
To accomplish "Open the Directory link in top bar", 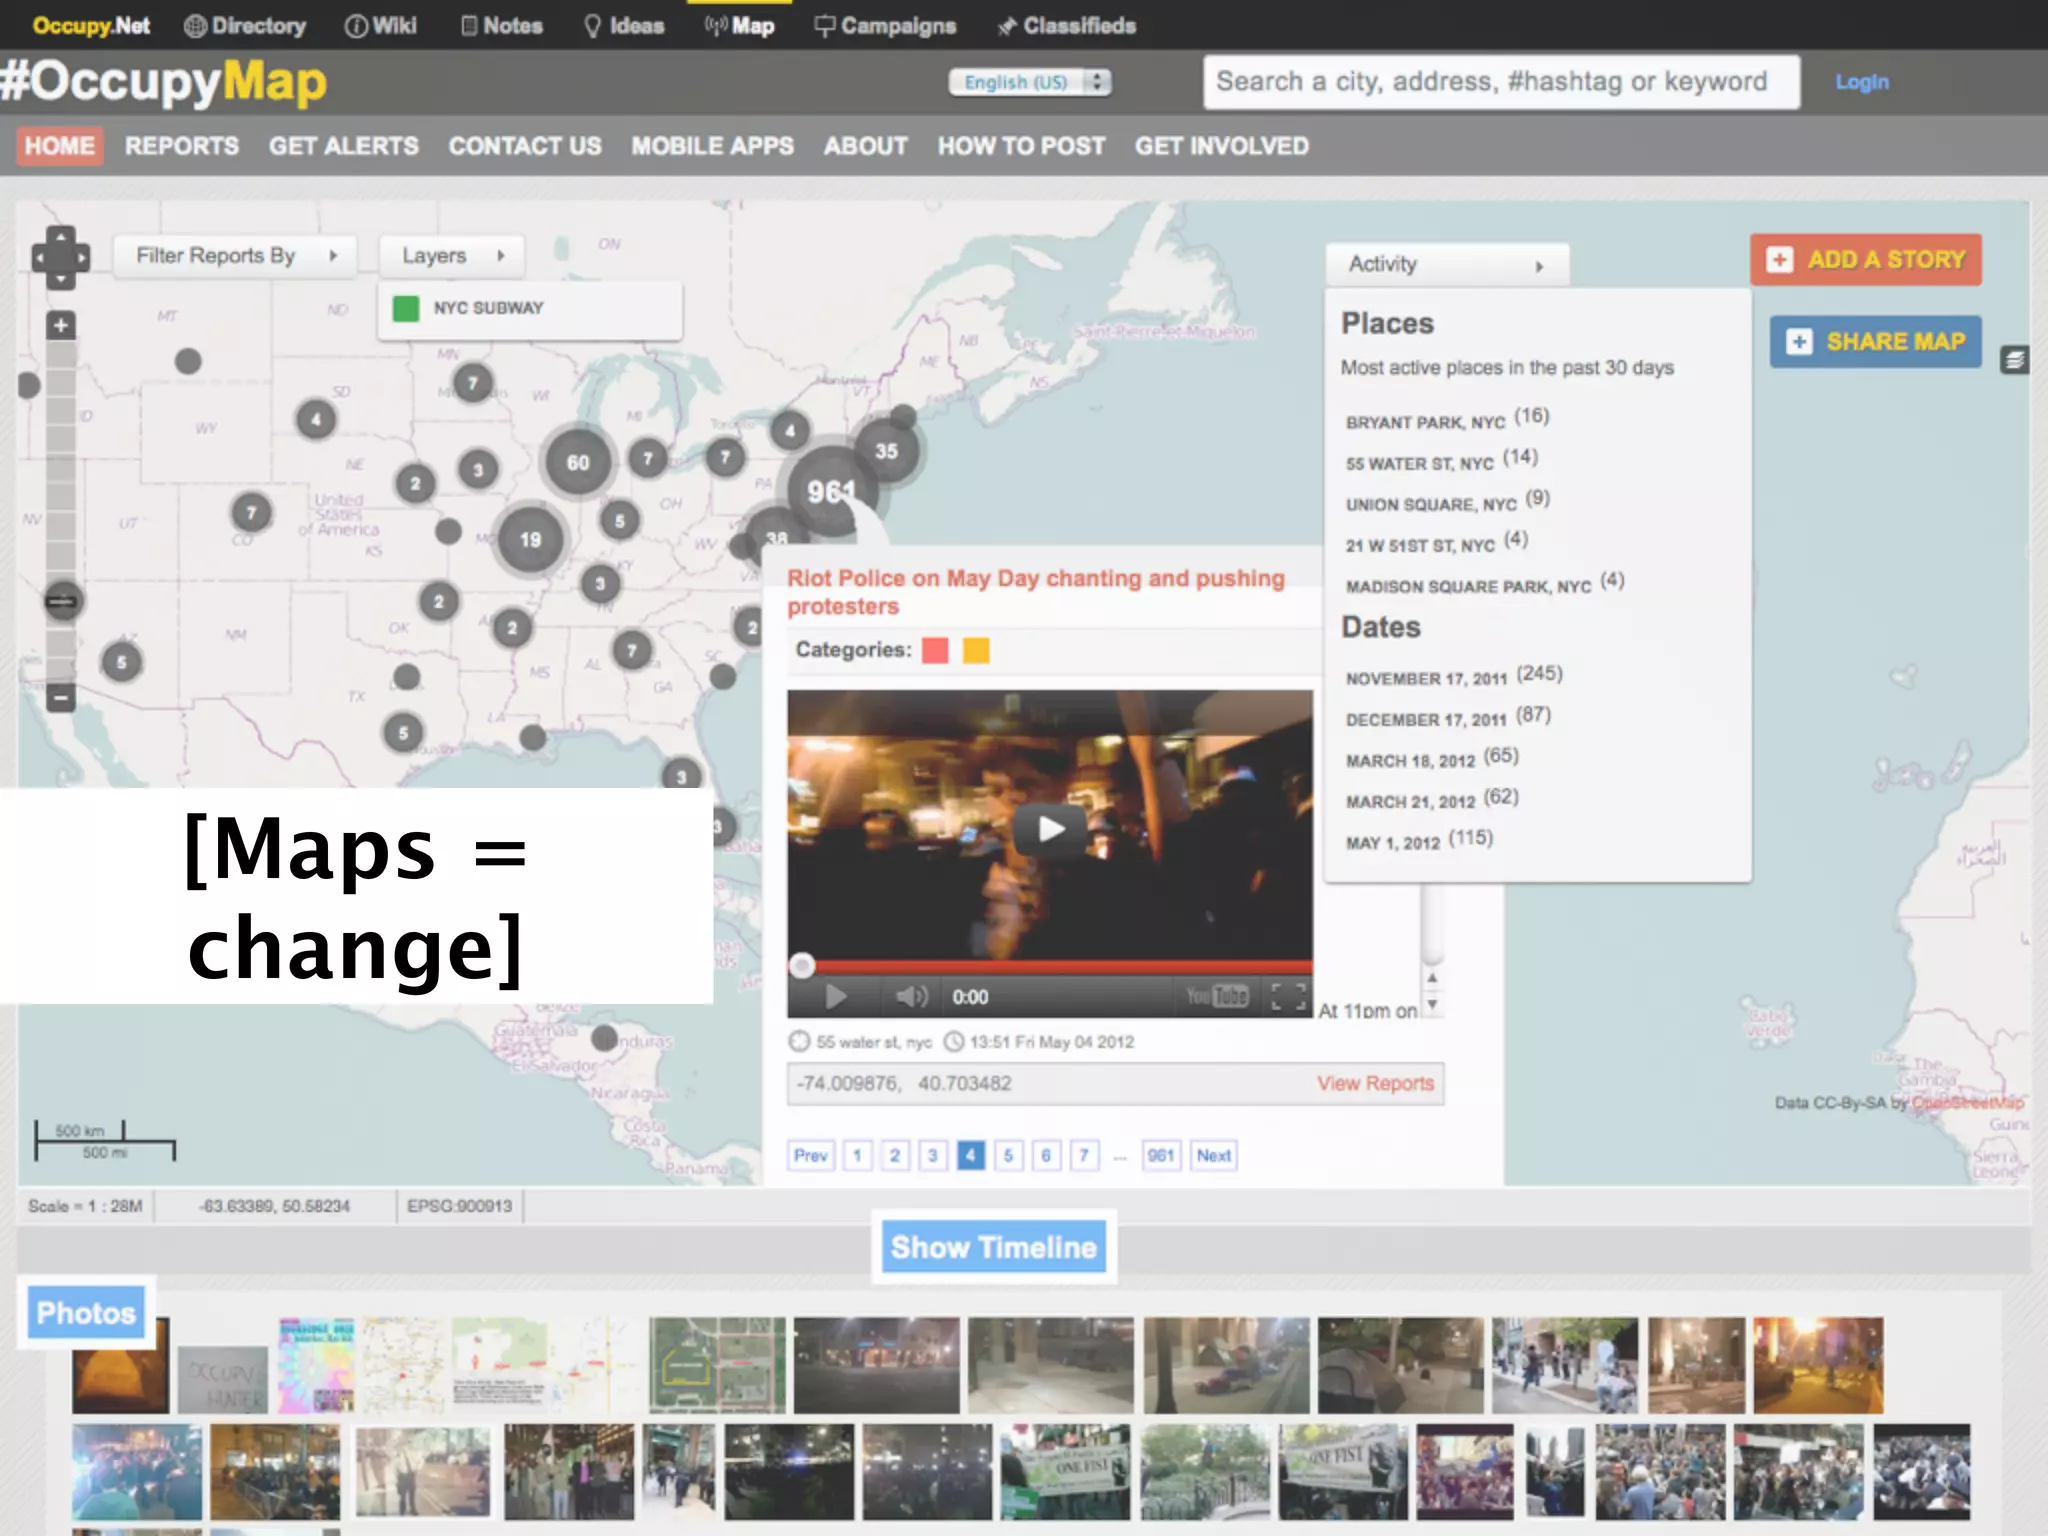I will pyautogui.click(x=246, y=26).
